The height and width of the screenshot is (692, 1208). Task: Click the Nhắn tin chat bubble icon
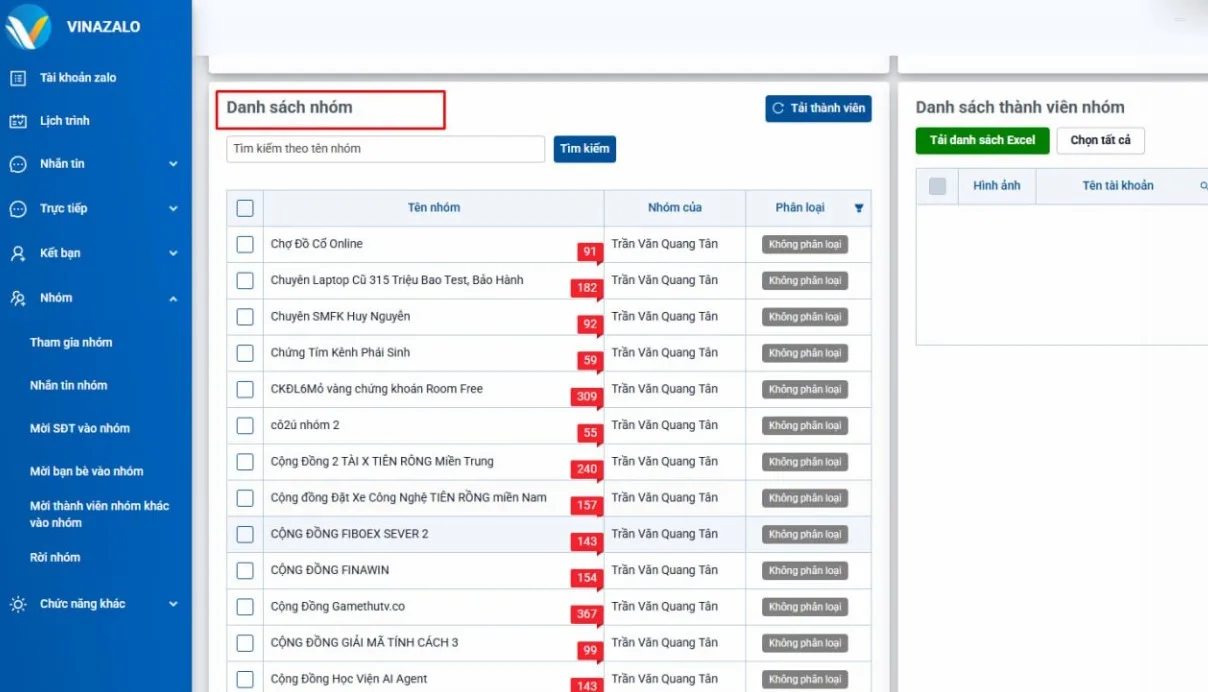click(18, 164)
